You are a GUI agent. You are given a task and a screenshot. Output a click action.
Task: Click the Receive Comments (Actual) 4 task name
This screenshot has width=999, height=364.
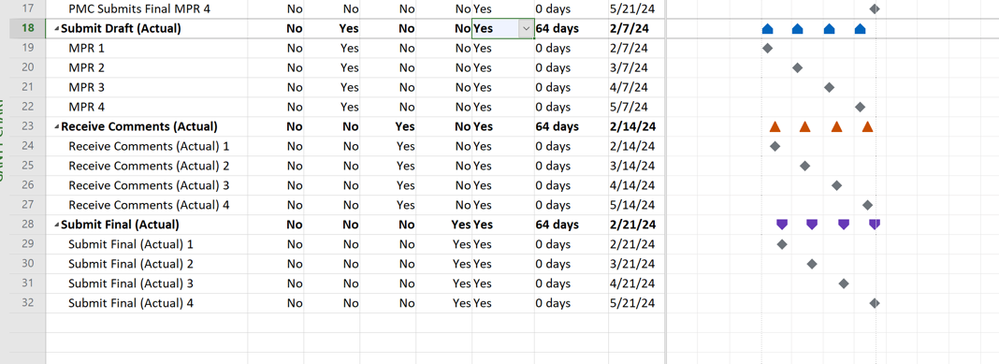[x=149, y=205]
